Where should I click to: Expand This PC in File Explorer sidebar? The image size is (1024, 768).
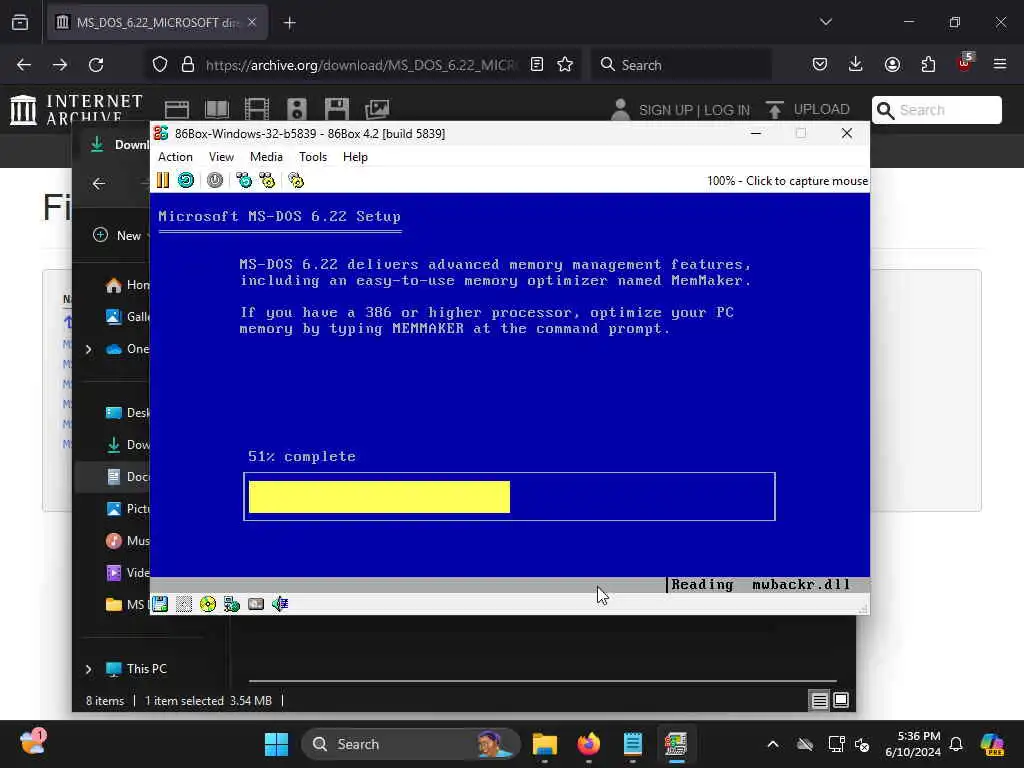[89, 669]
